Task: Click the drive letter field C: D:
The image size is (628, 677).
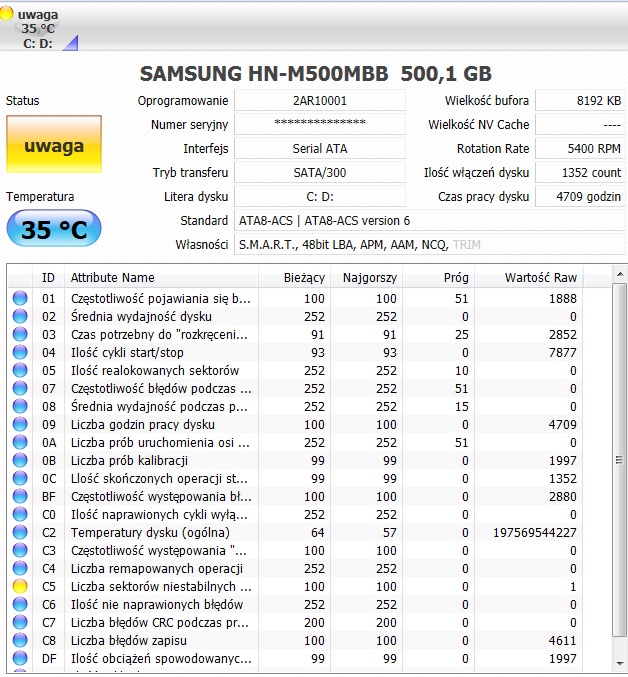Action: click(x=320, y=196)
